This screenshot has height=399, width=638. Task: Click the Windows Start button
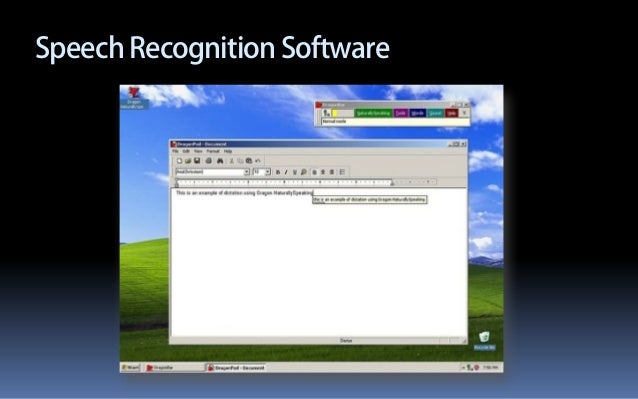131,368
